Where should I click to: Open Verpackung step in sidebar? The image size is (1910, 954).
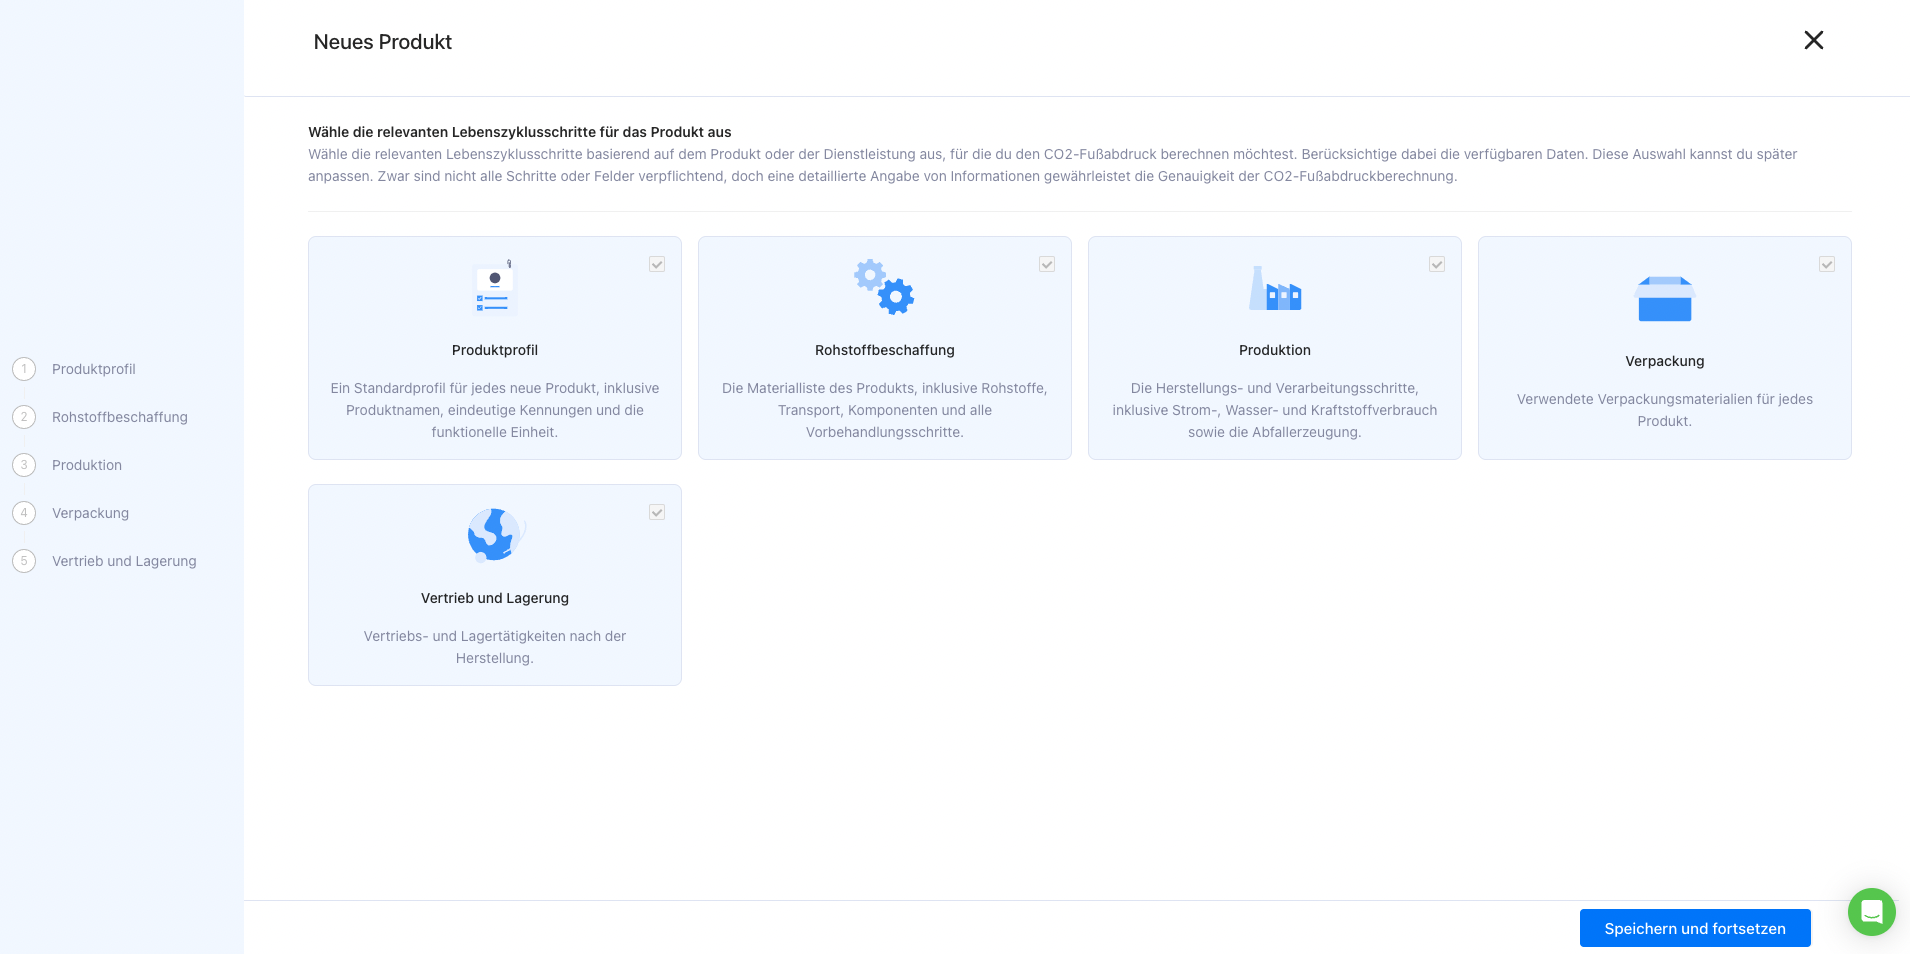[x=90, y=513]
